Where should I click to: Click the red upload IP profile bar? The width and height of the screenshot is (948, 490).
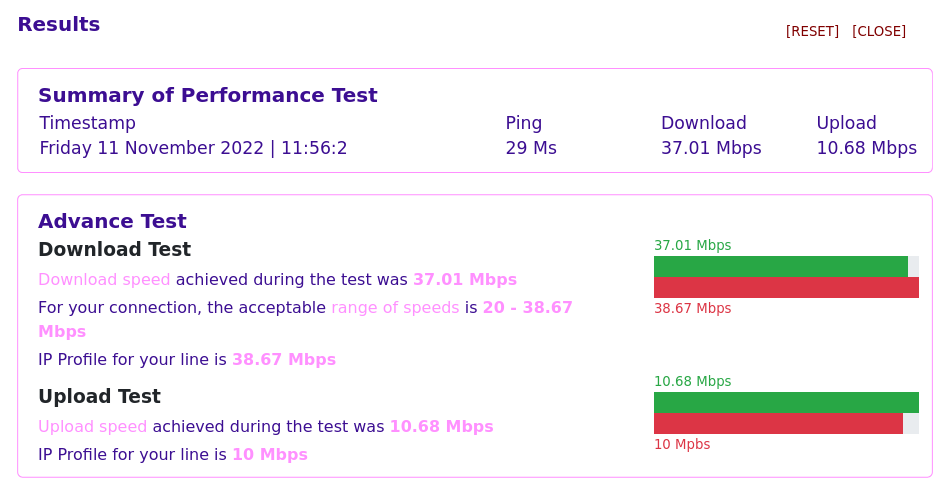pos(778,424)
